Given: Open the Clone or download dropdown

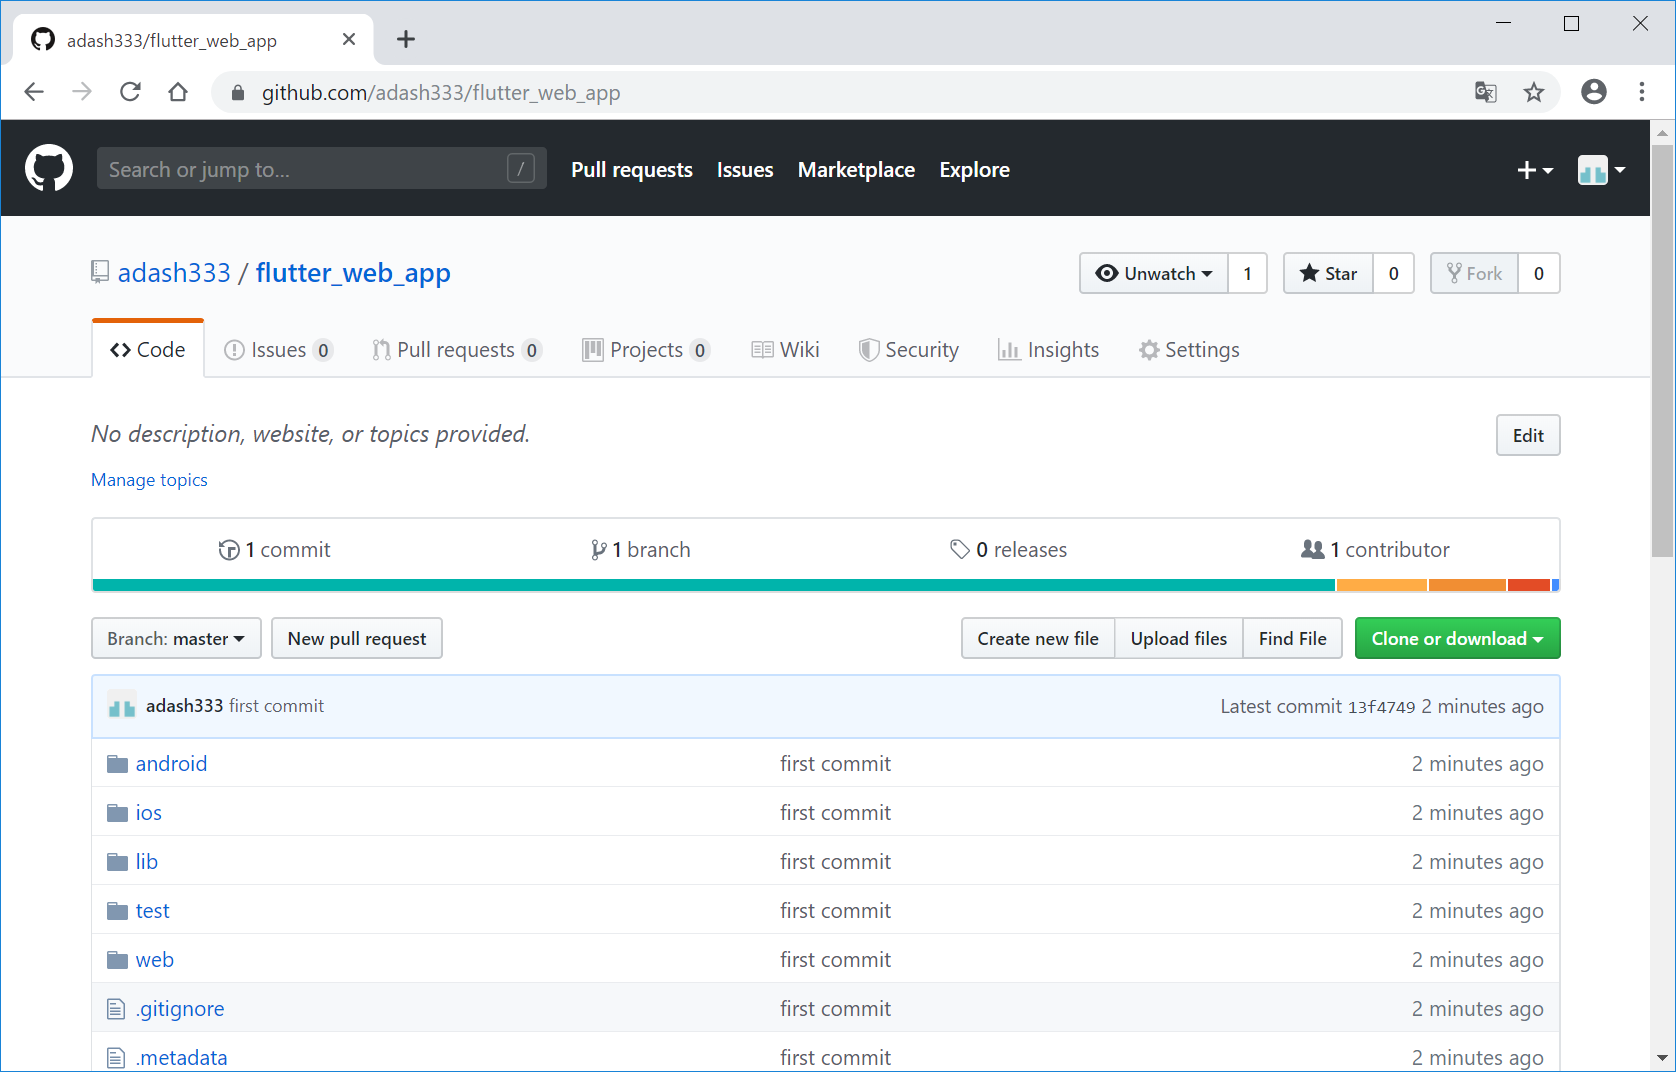Looking at the screenshot, I should (1456, 639).
